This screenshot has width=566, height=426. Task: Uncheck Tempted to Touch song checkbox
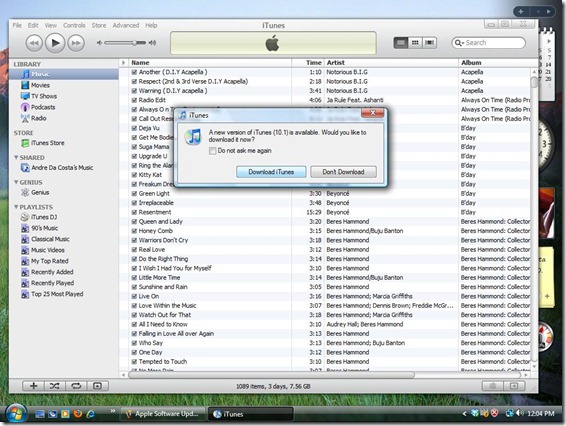tap(134, 362)
